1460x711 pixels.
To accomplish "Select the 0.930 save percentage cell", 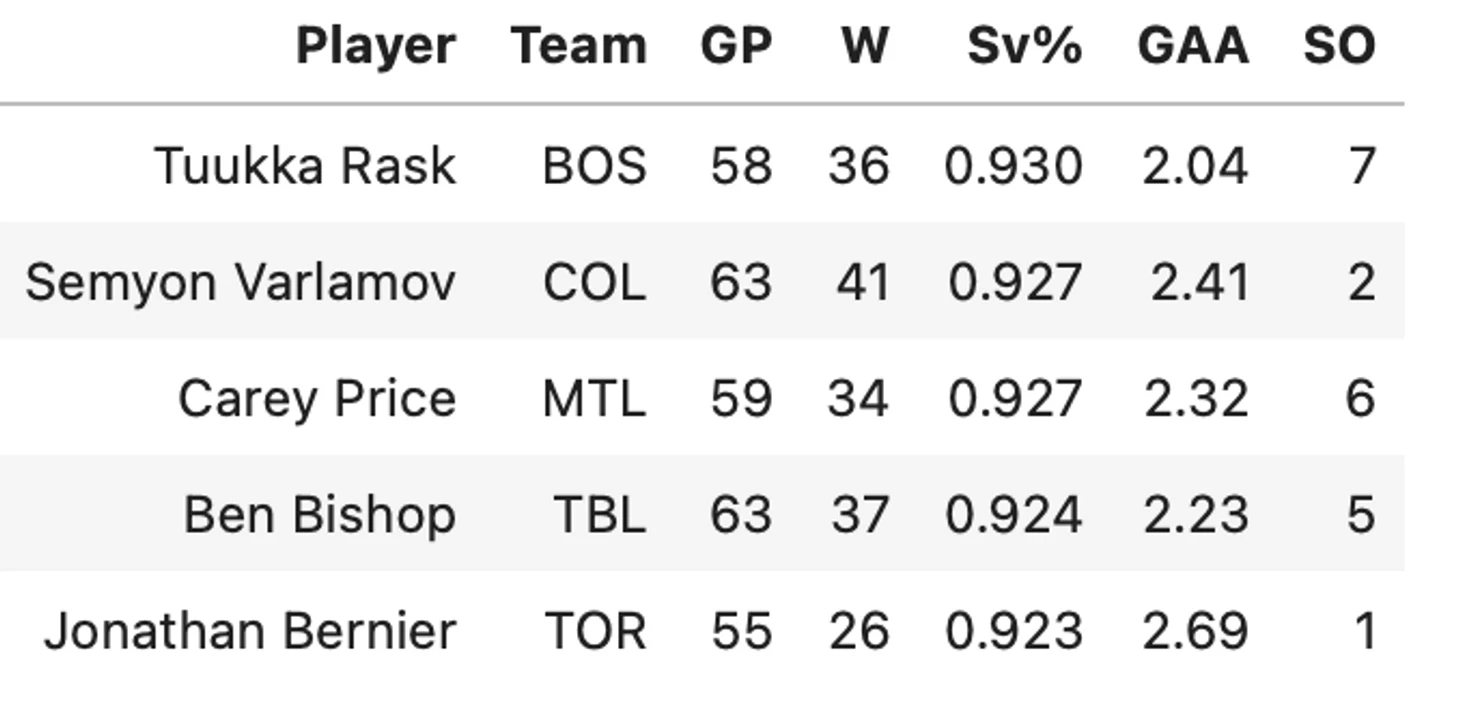I will click(x=1013, y=165).
